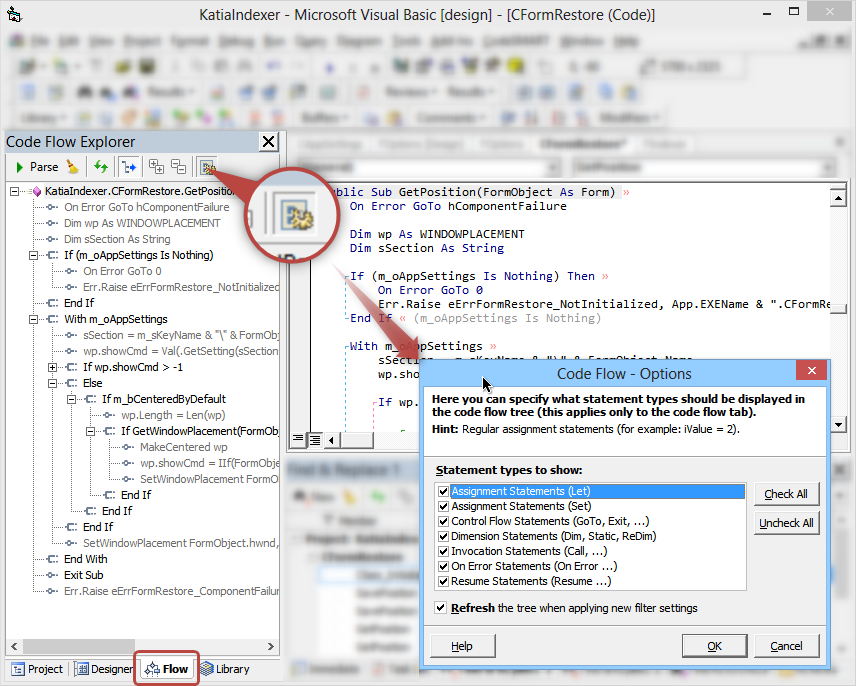Screen dimensions: 856x686
Task: Click Help in the Code Flow Options dialog
Action: 461,645
